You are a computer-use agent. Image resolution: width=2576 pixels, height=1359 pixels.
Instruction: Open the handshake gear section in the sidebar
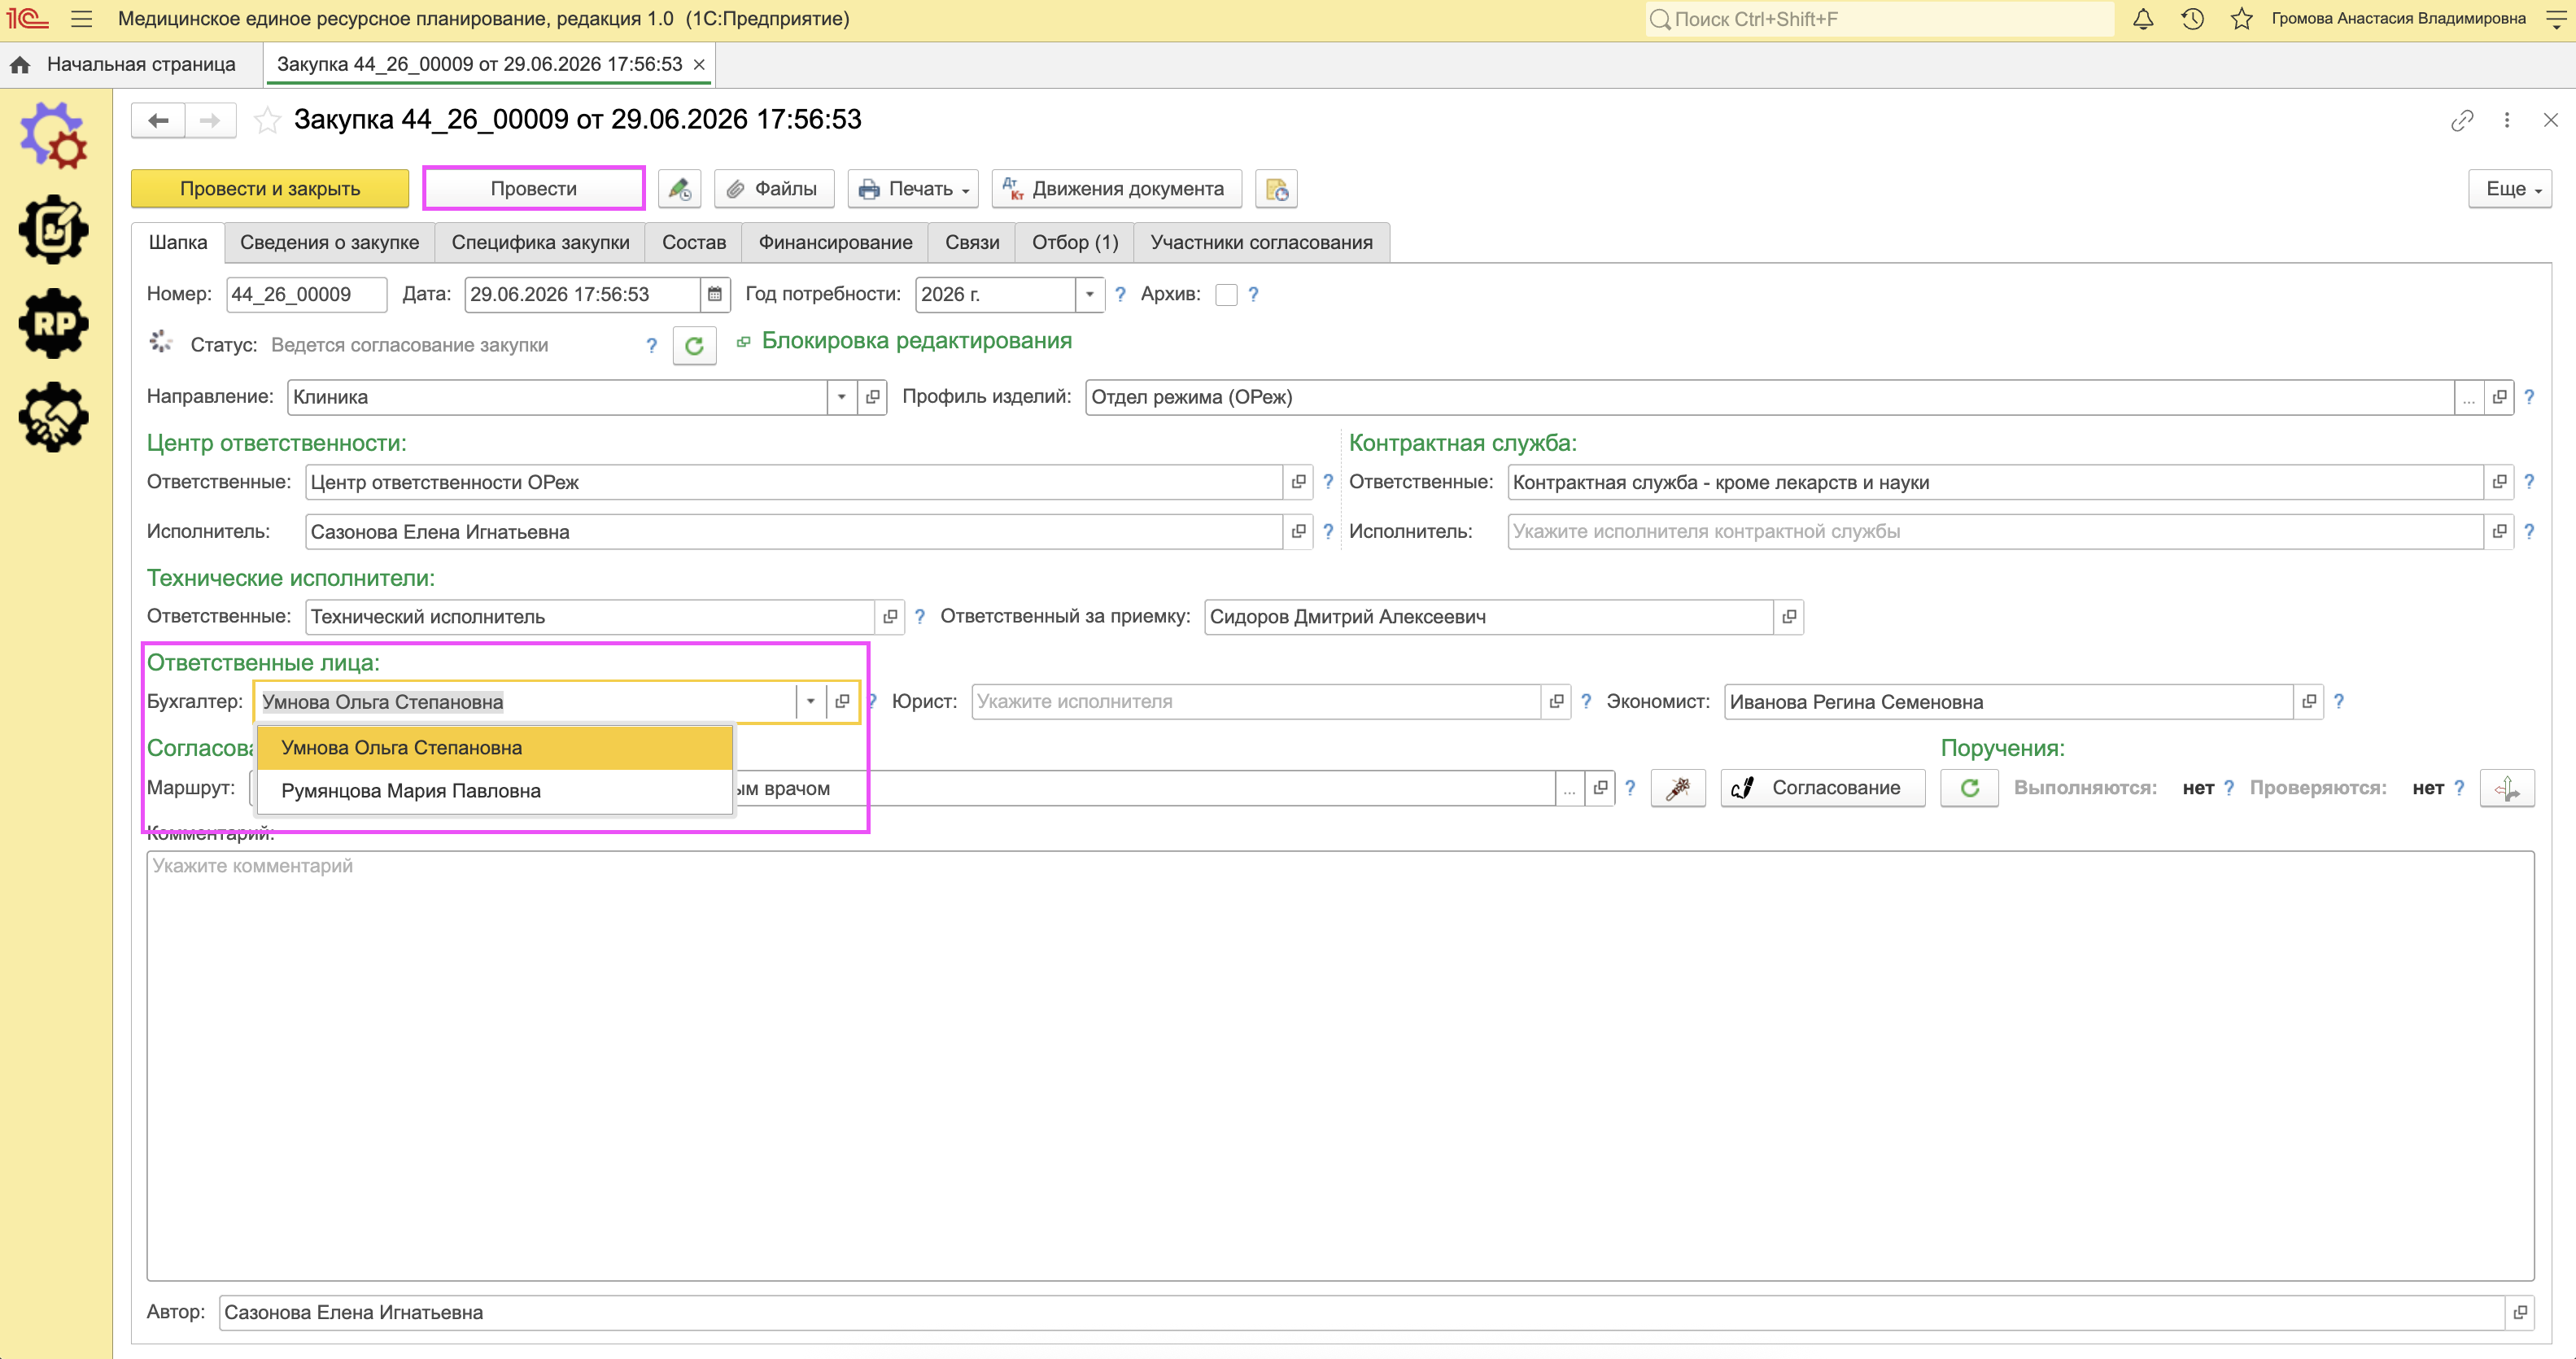point(53,417)
